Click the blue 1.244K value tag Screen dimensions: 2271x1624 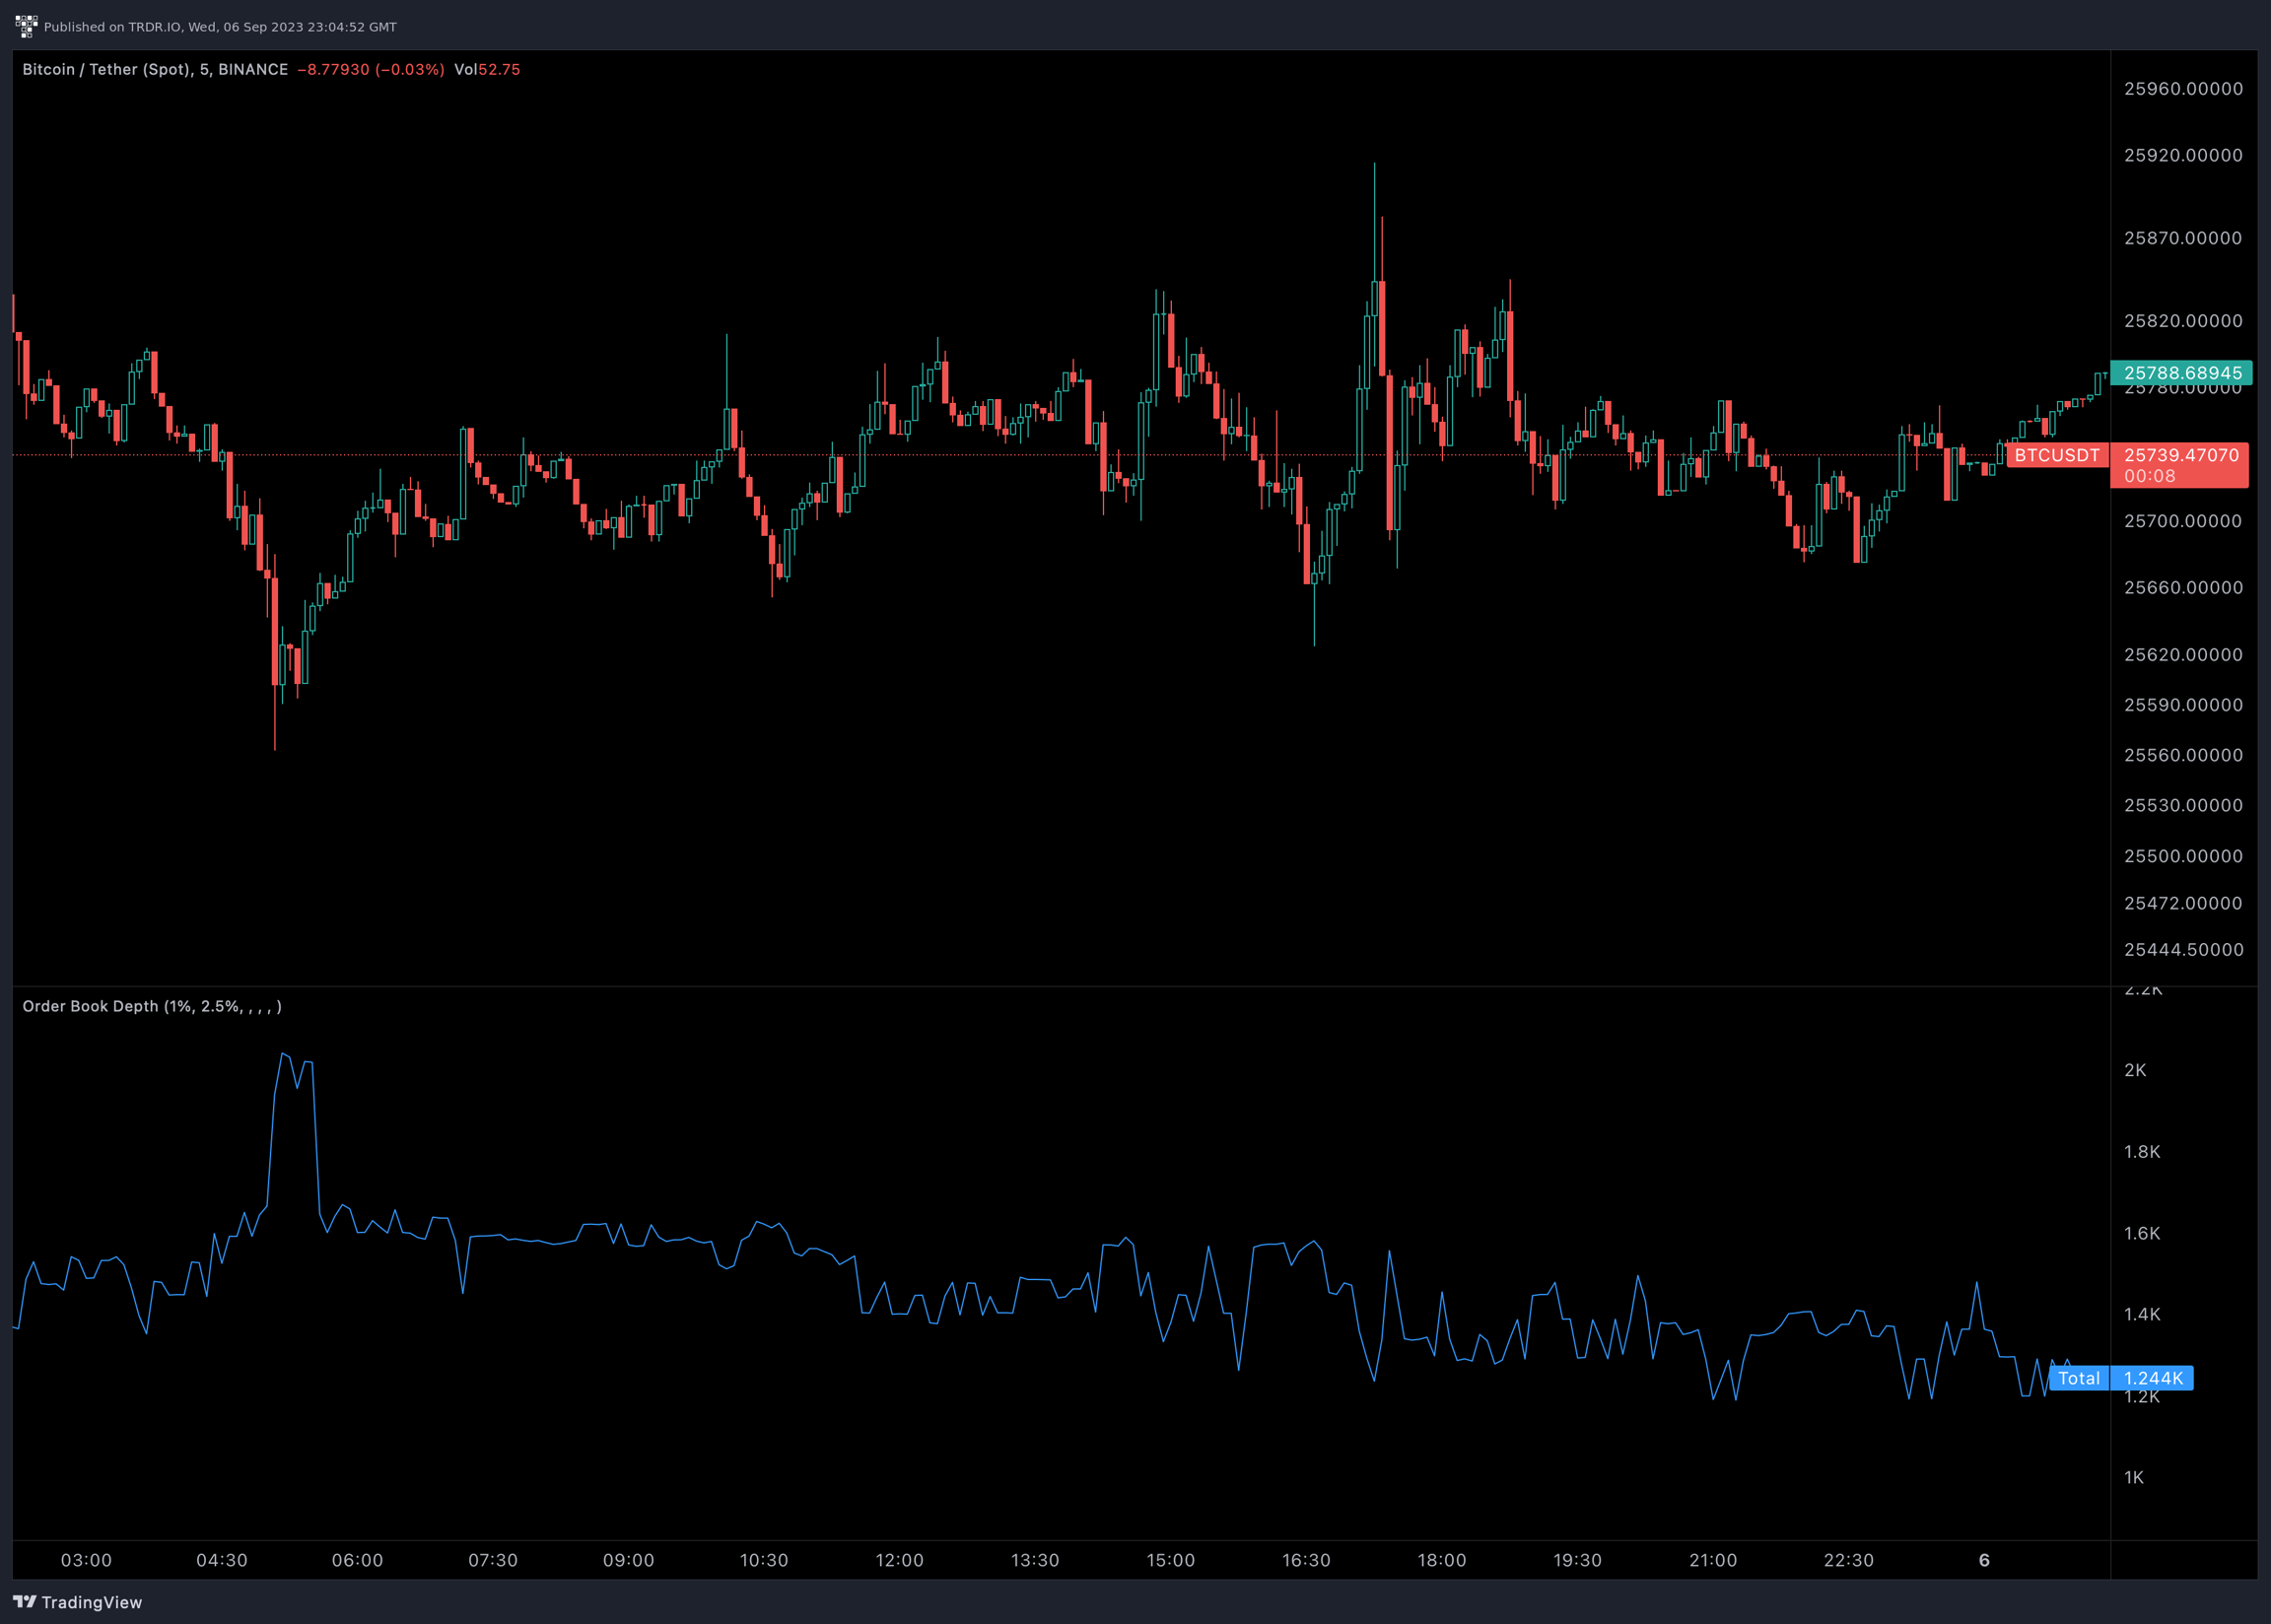2152,1378
